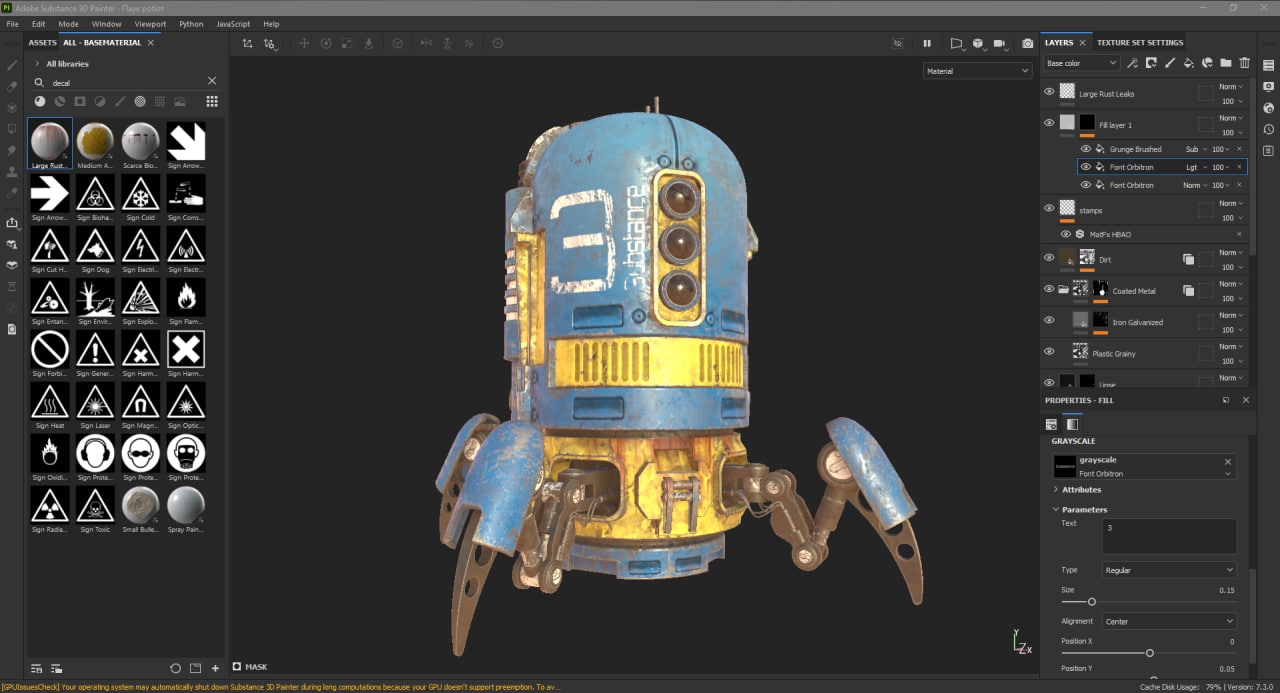Toggle visibility of MatFx HBAO effect
Screen dimensions: 1280x693
[1066, 234]
